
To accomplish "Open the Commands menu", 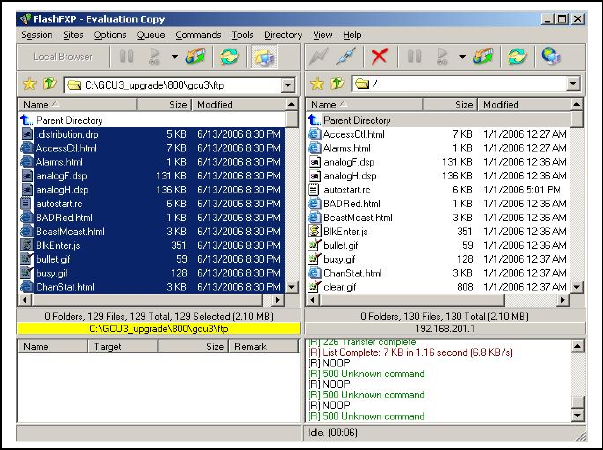I will coord(198,35).
